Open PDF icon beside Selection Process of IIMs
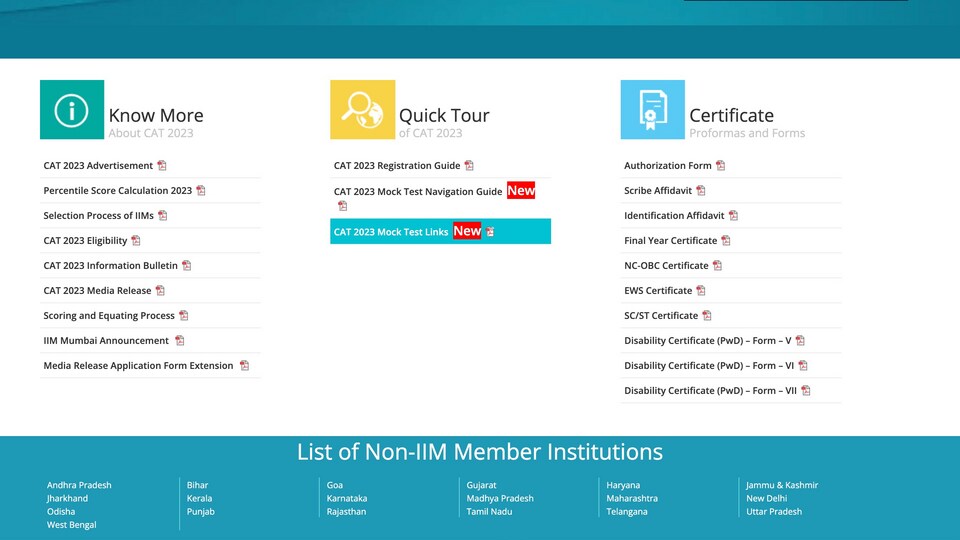This screenshot has height=540, width=960. click(162, 216)
